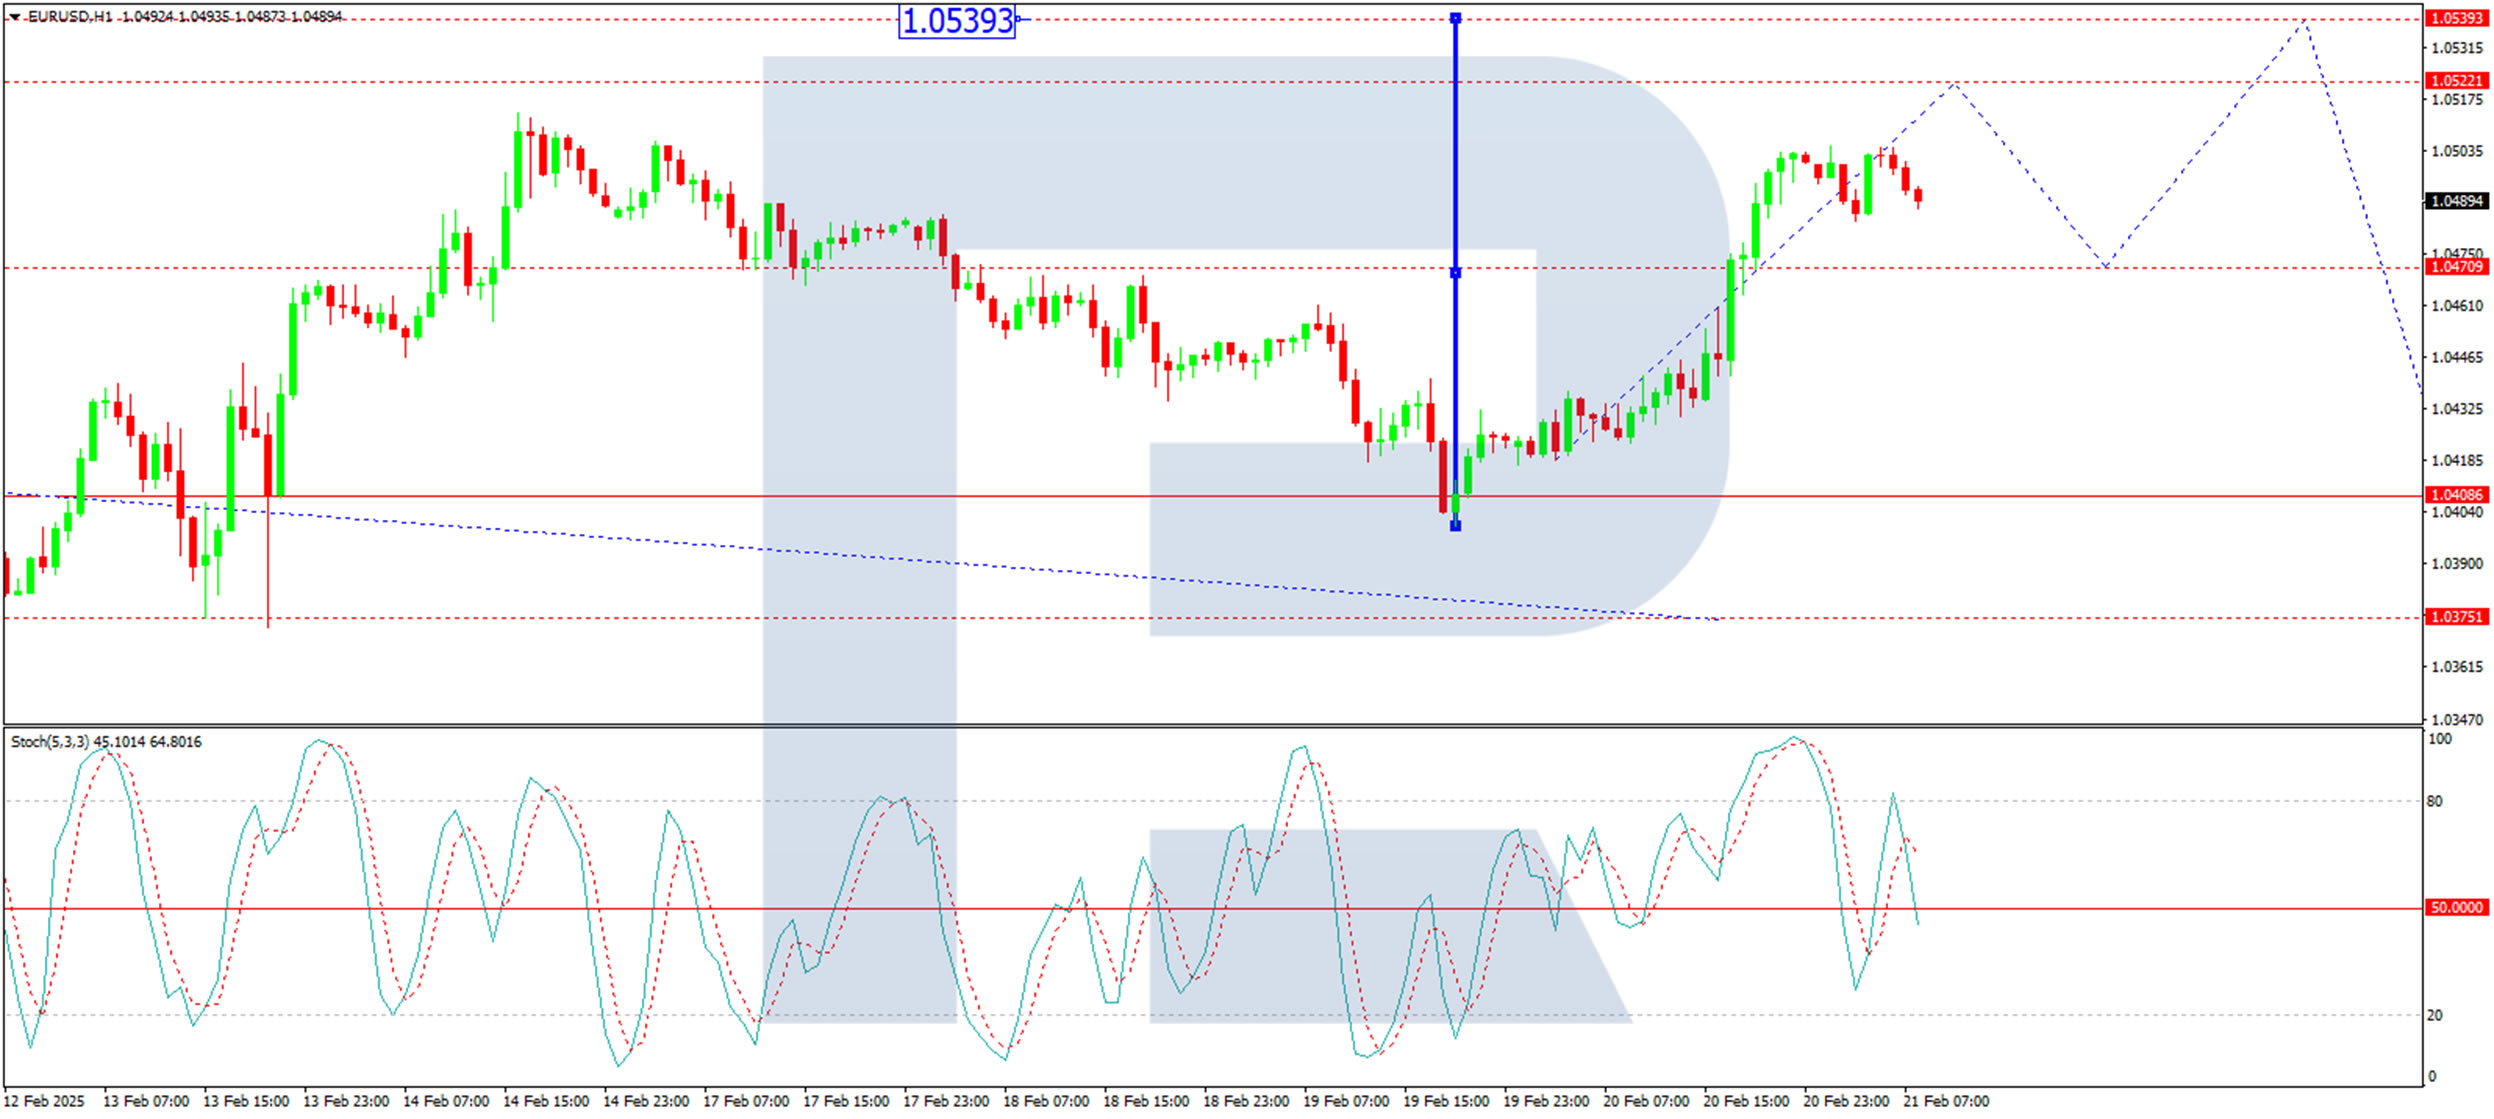This screenshot has height=1119, width=2494.
Task: Select the bottom handle of blue vertical line
Action: [1455, 526]
